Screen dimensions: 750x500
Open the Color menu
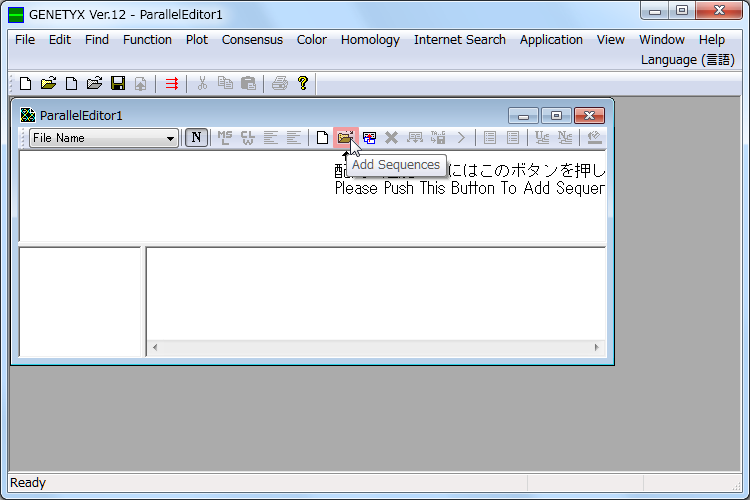tap(311, 40)
